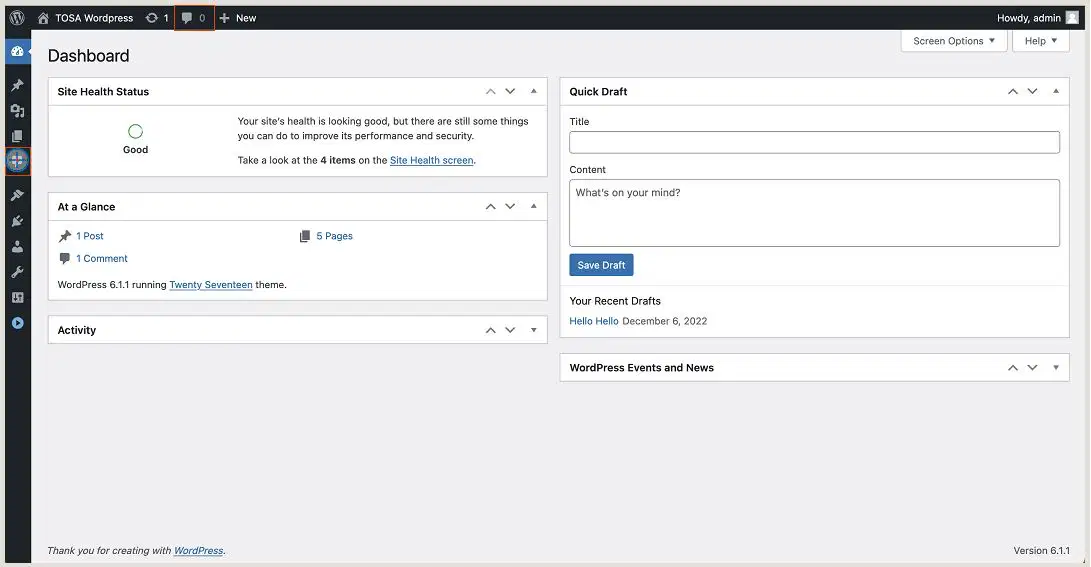This screenshot has height=567, width=1091.
Task: Open the Howdy, admin account menu
Action: tap(1028, 18)
